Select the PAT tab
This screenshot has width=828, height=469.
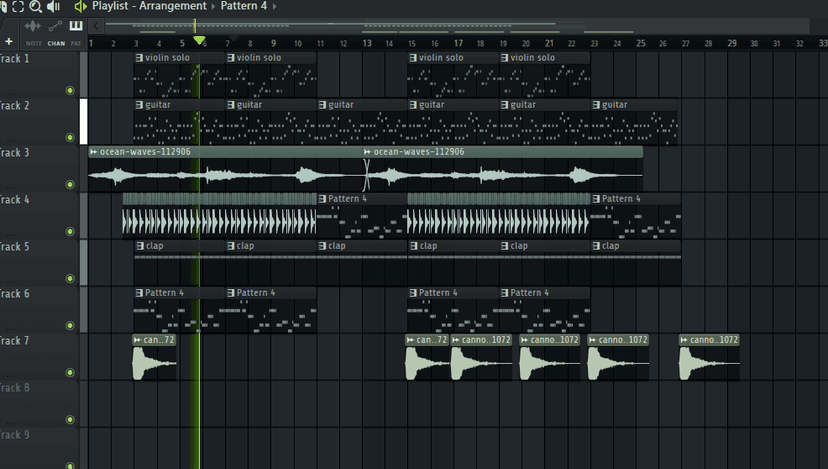(x=76, y=43)
